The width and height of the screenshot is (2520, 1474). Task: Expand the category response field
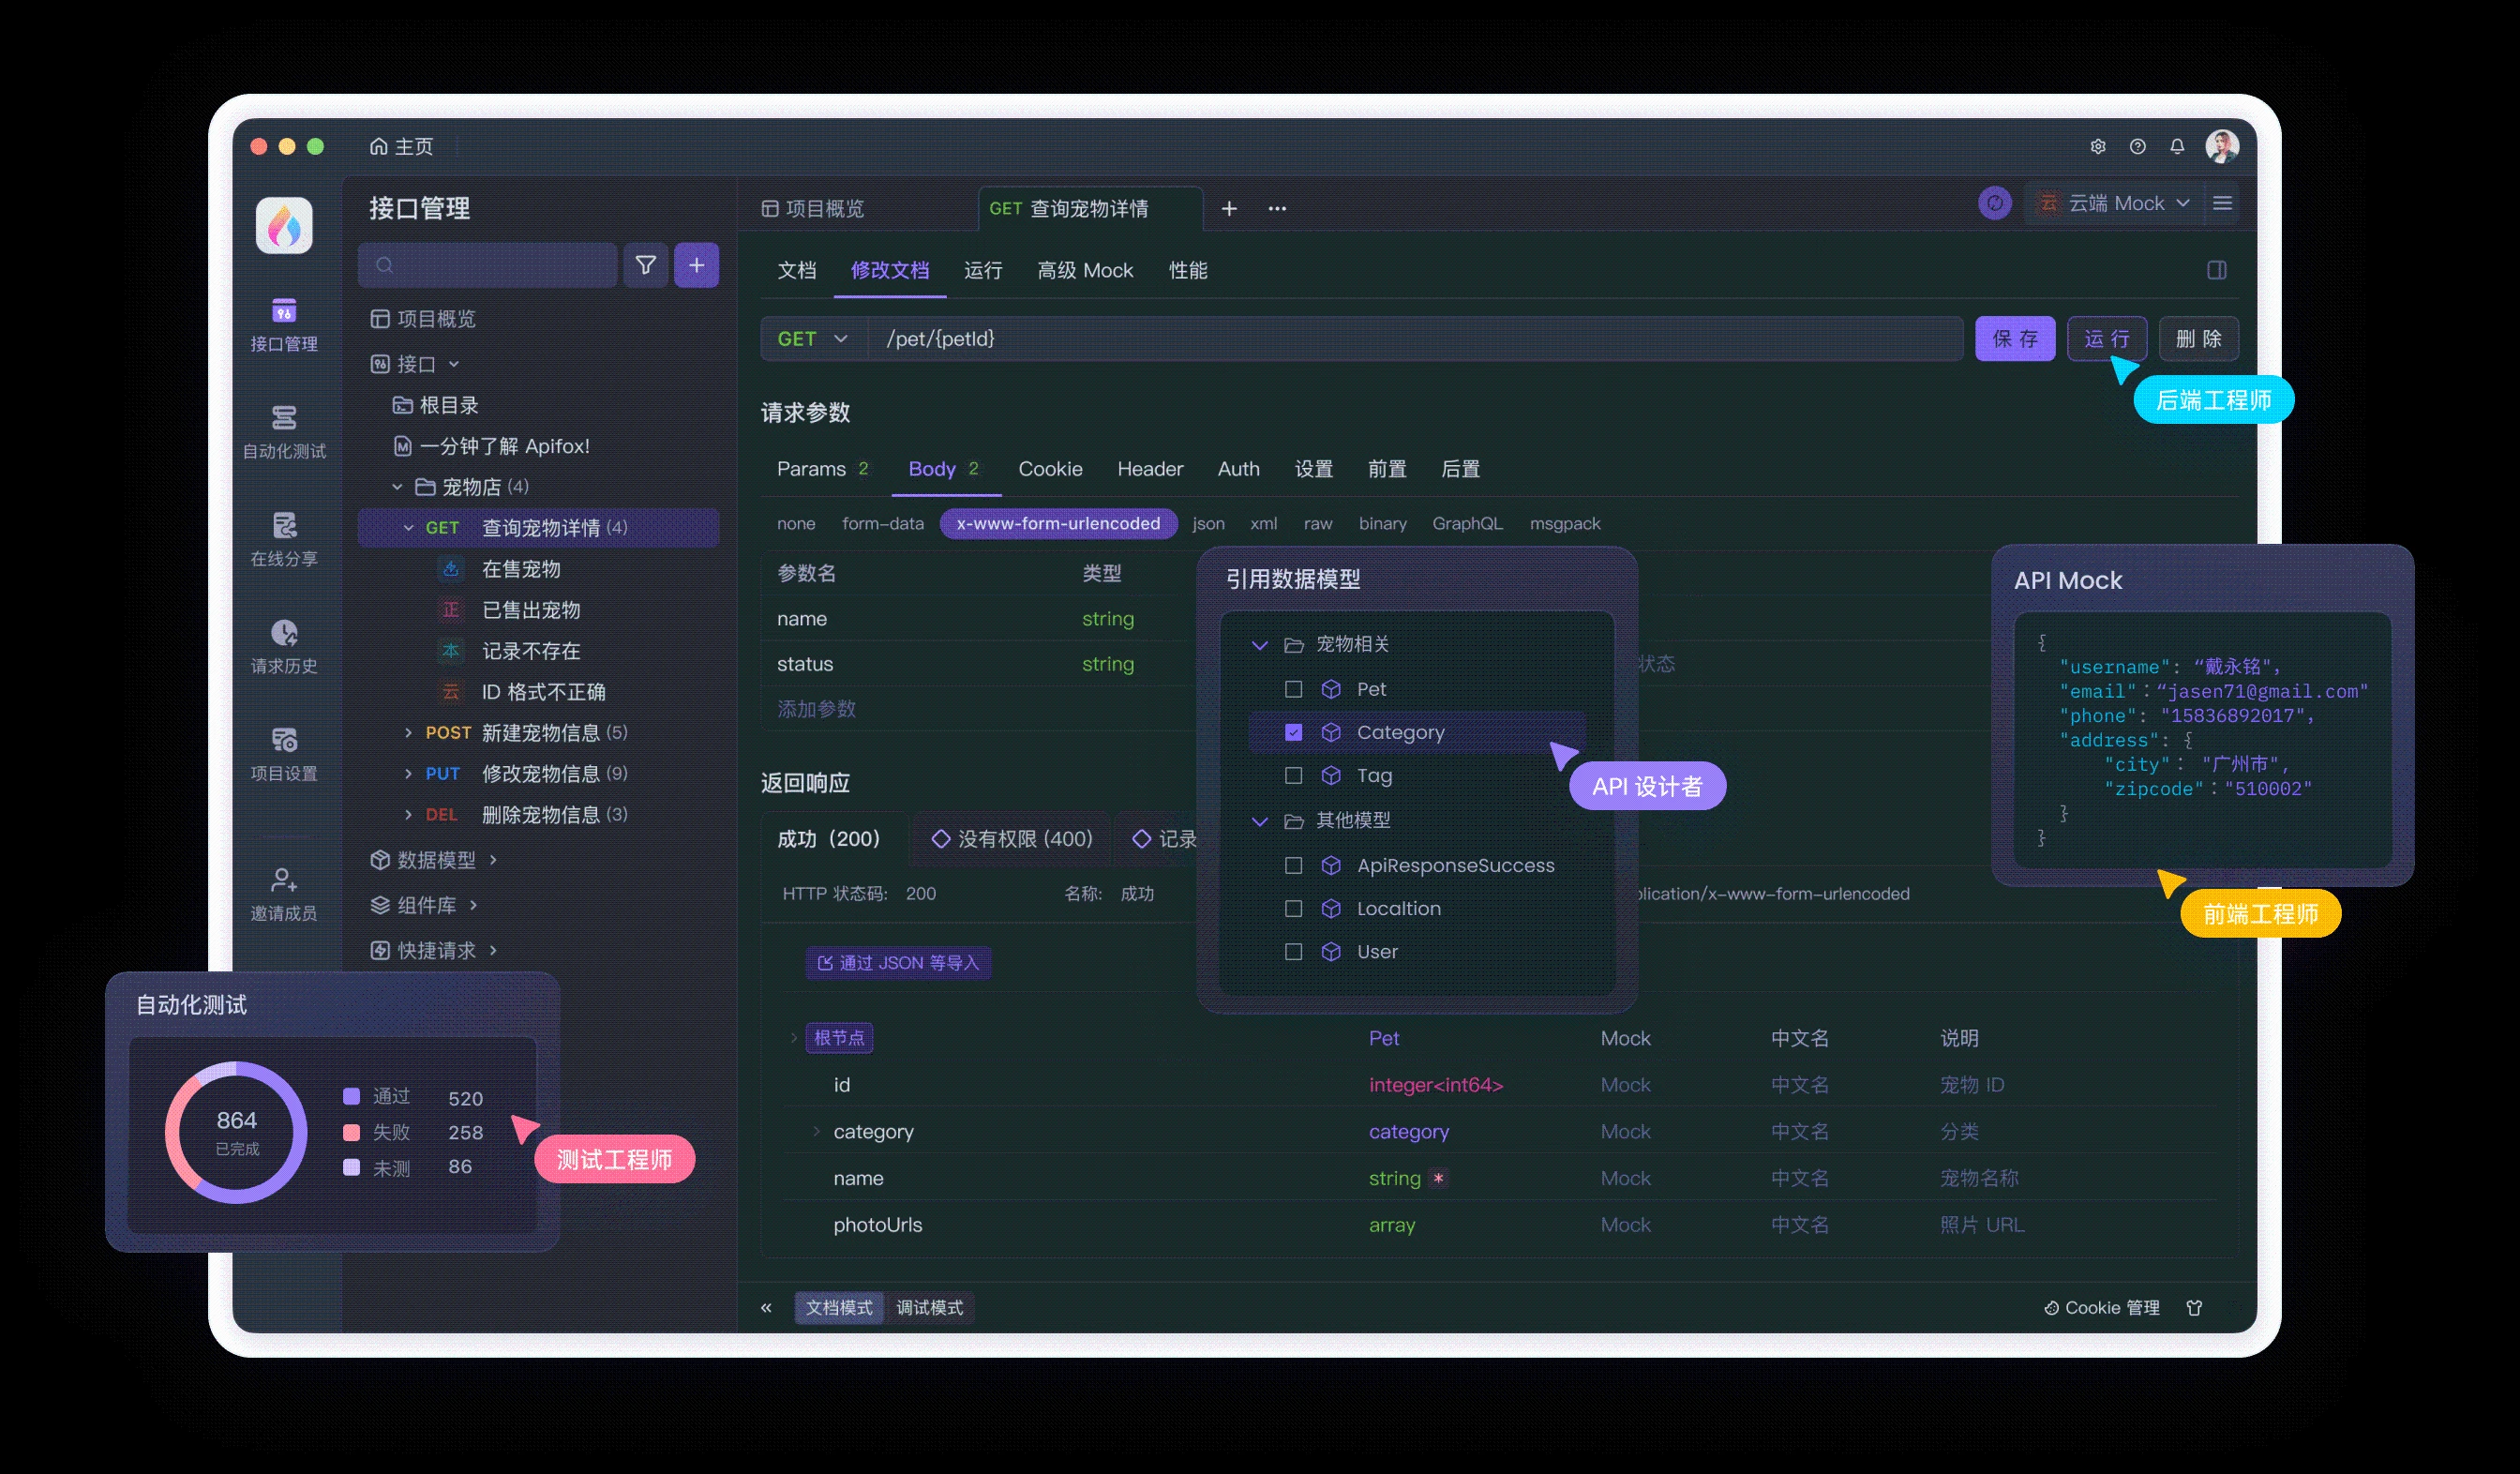(x=816, y=1131)
